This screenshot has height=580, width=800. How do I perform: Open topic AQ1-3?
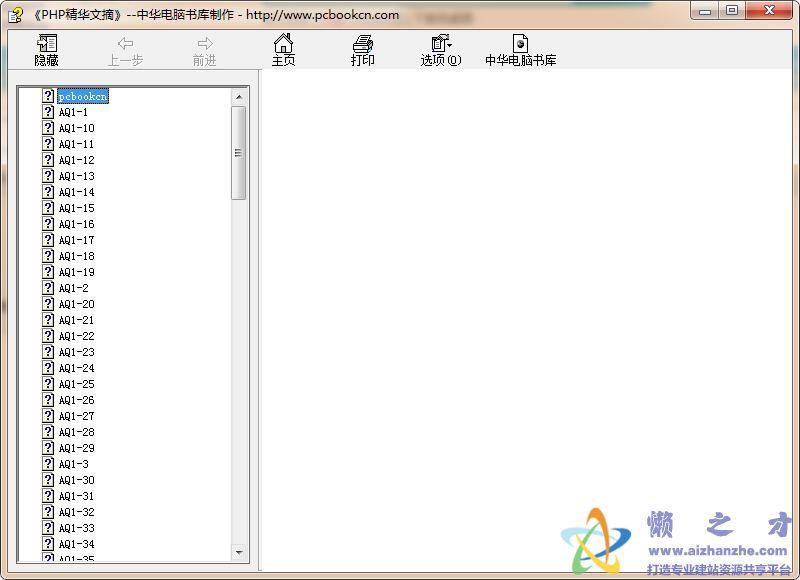(73, 464)
